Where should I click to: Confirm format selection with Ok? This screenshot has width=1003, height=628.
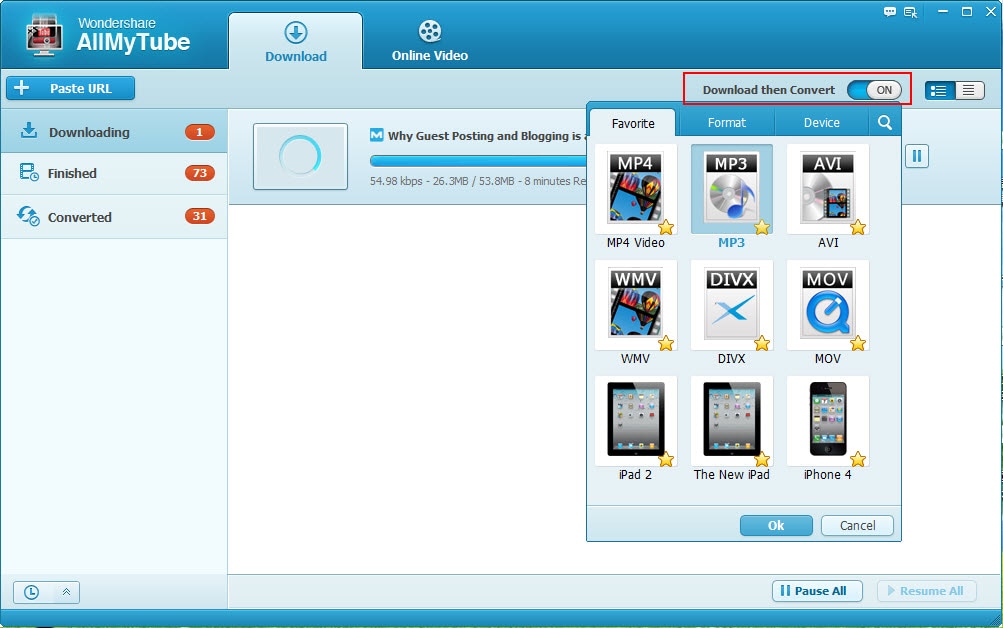pyautogui.click(x=776, y=526)
